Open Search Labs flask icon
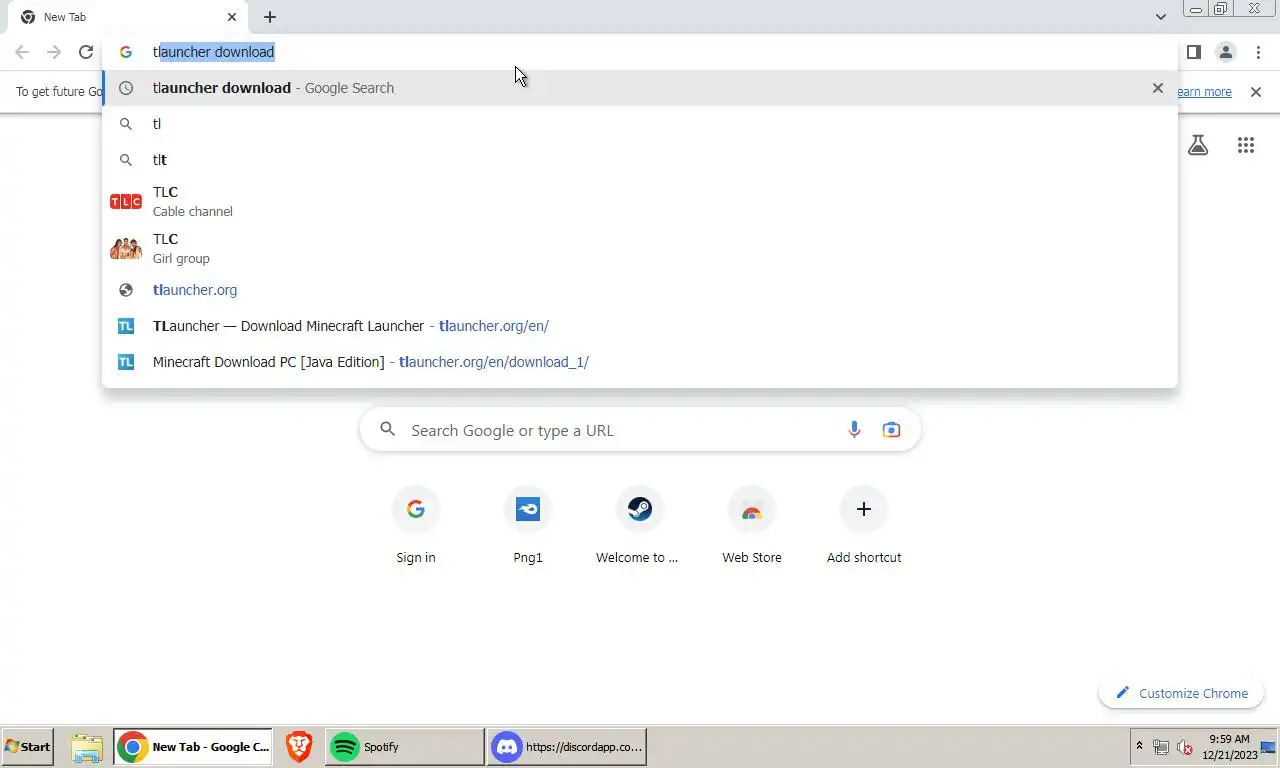The image size is (1280, 768). [x=1198, y=146]
